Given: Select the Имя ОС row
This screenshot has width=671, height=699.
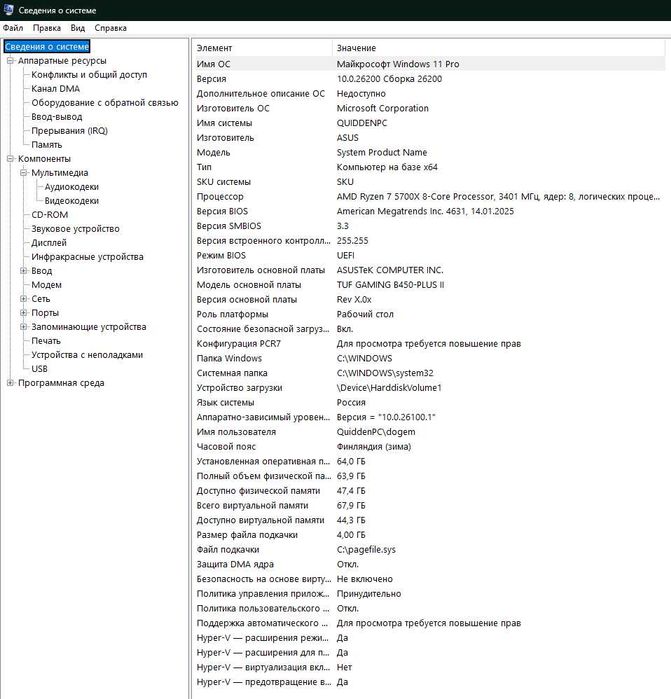Looking at the screenshot, I should (429, 64).
